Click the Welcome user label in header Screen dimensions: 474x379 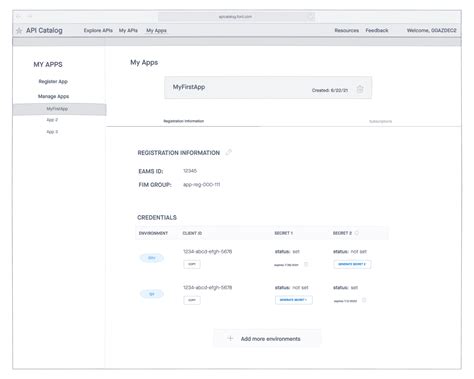[x=432, y=30]
